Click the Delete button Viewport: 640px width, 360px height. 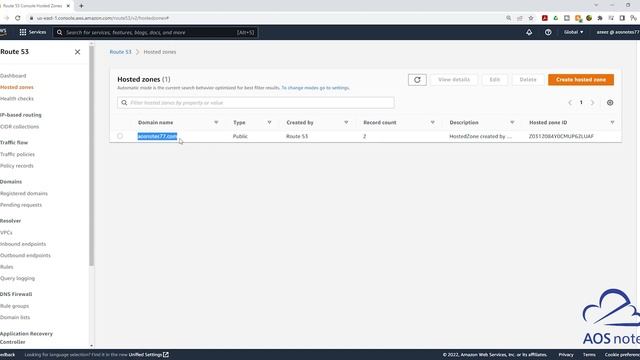(528, 80)
